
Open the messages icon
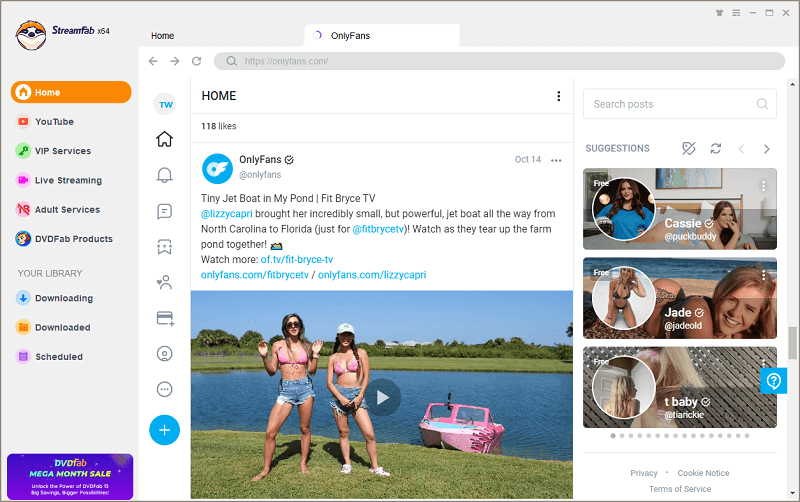pos(164,211)
